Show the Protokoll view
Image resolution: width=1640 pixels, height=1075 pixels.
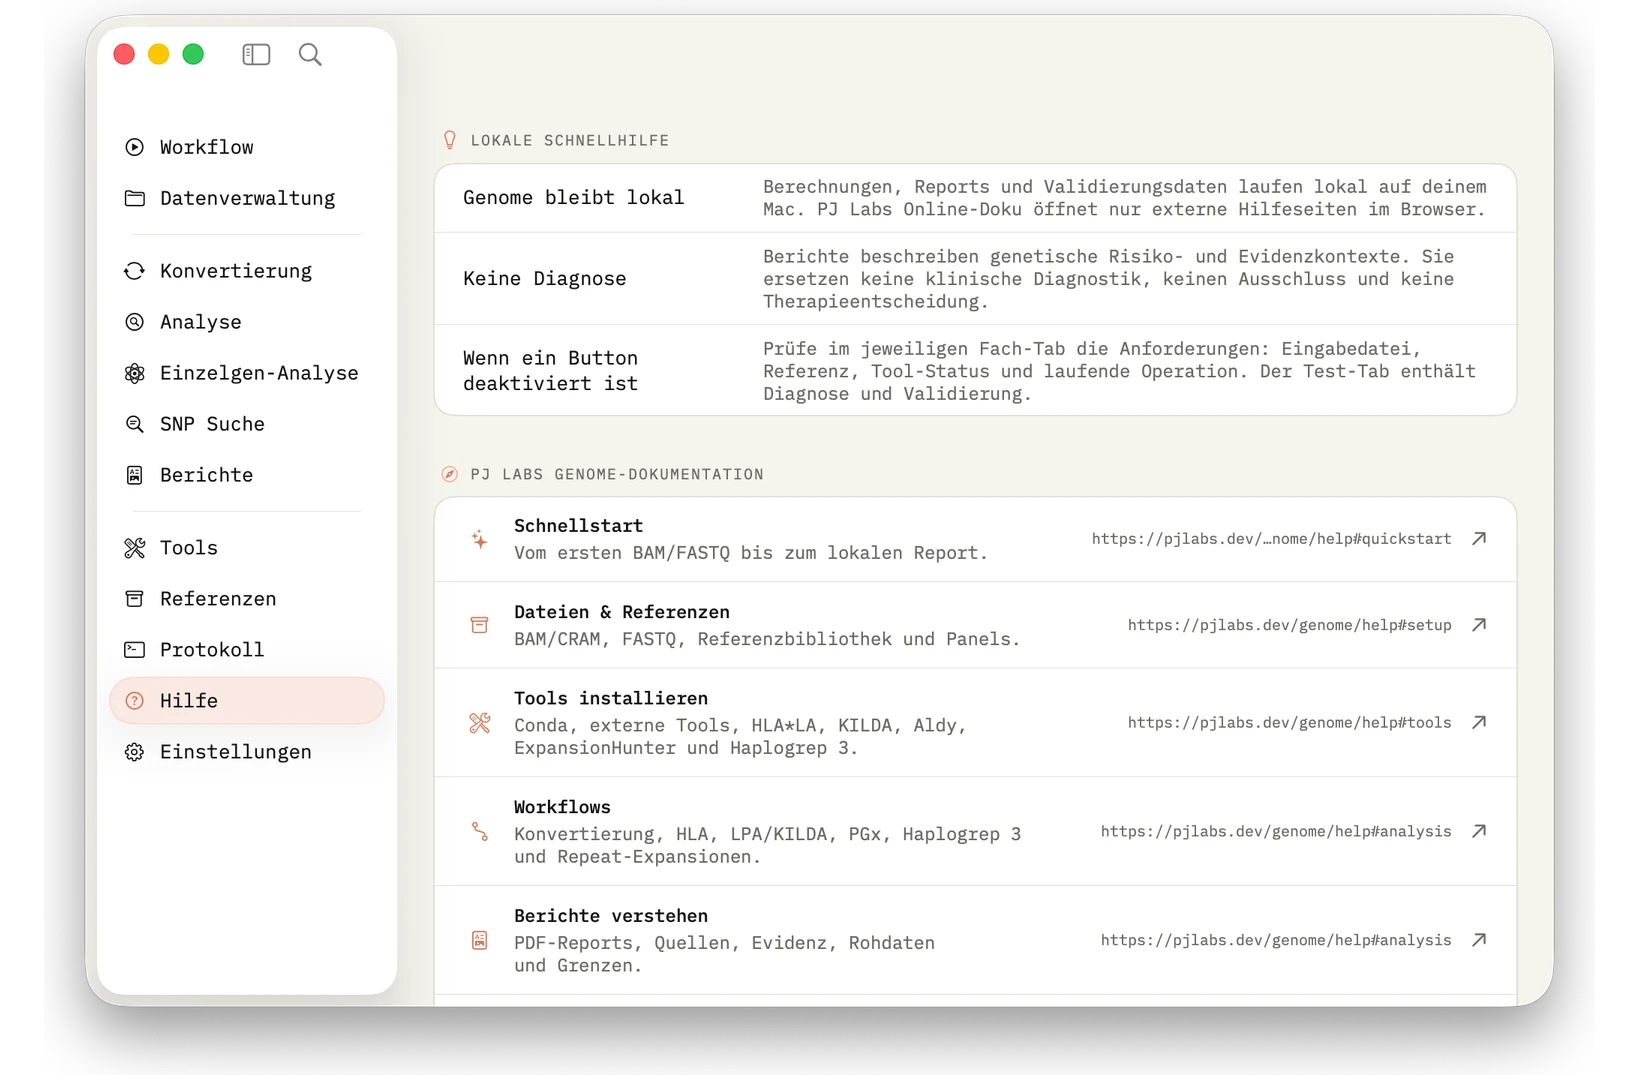(x=247, y=650)
